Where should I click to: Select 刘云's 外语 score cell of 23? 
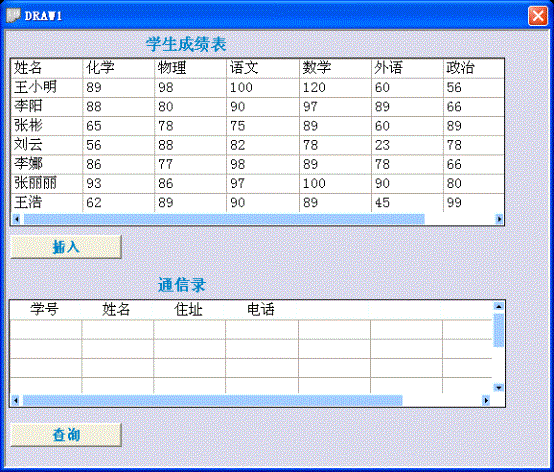click(x=407, y=145)
